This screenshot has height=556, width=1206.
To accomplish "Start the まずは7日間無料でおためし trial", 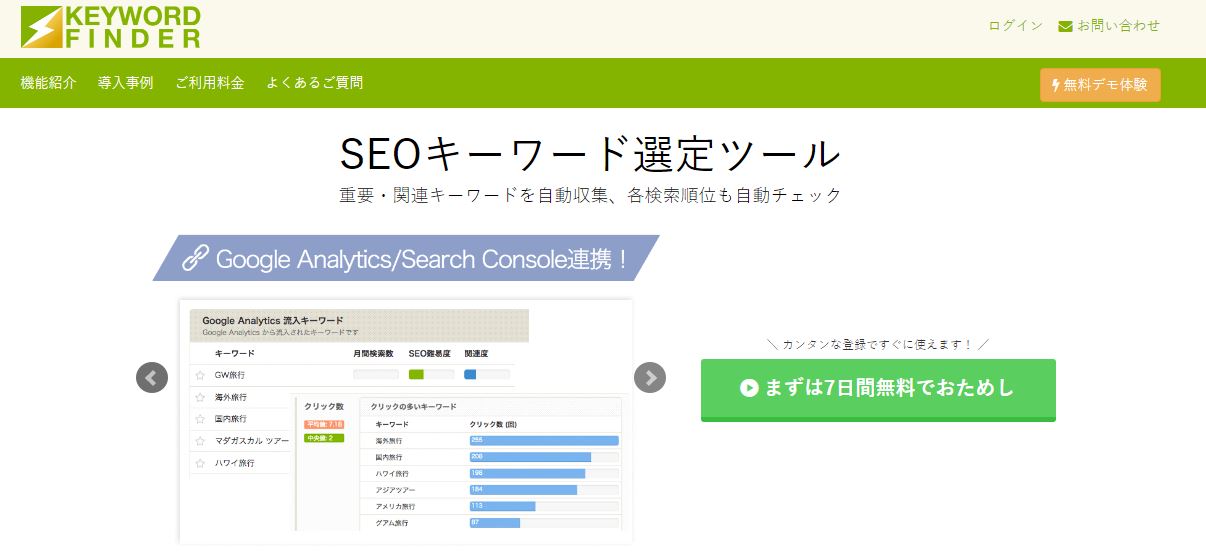I will [878, 389].
